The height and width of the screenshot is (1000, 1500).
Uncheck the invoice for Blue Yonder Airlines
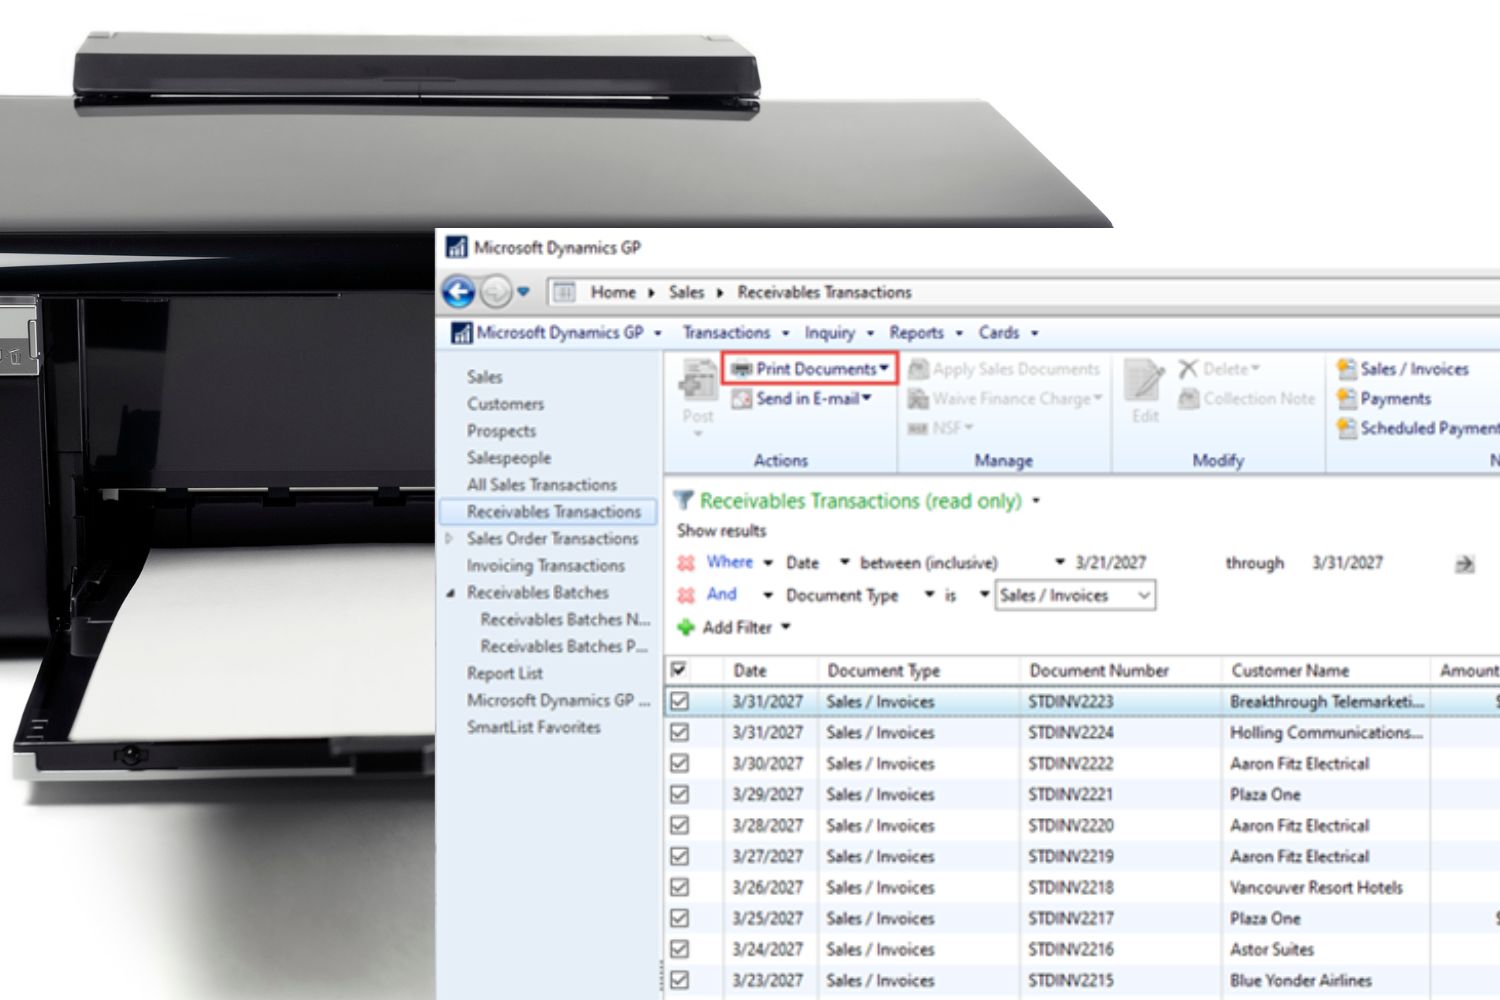[x=679, y=980]
